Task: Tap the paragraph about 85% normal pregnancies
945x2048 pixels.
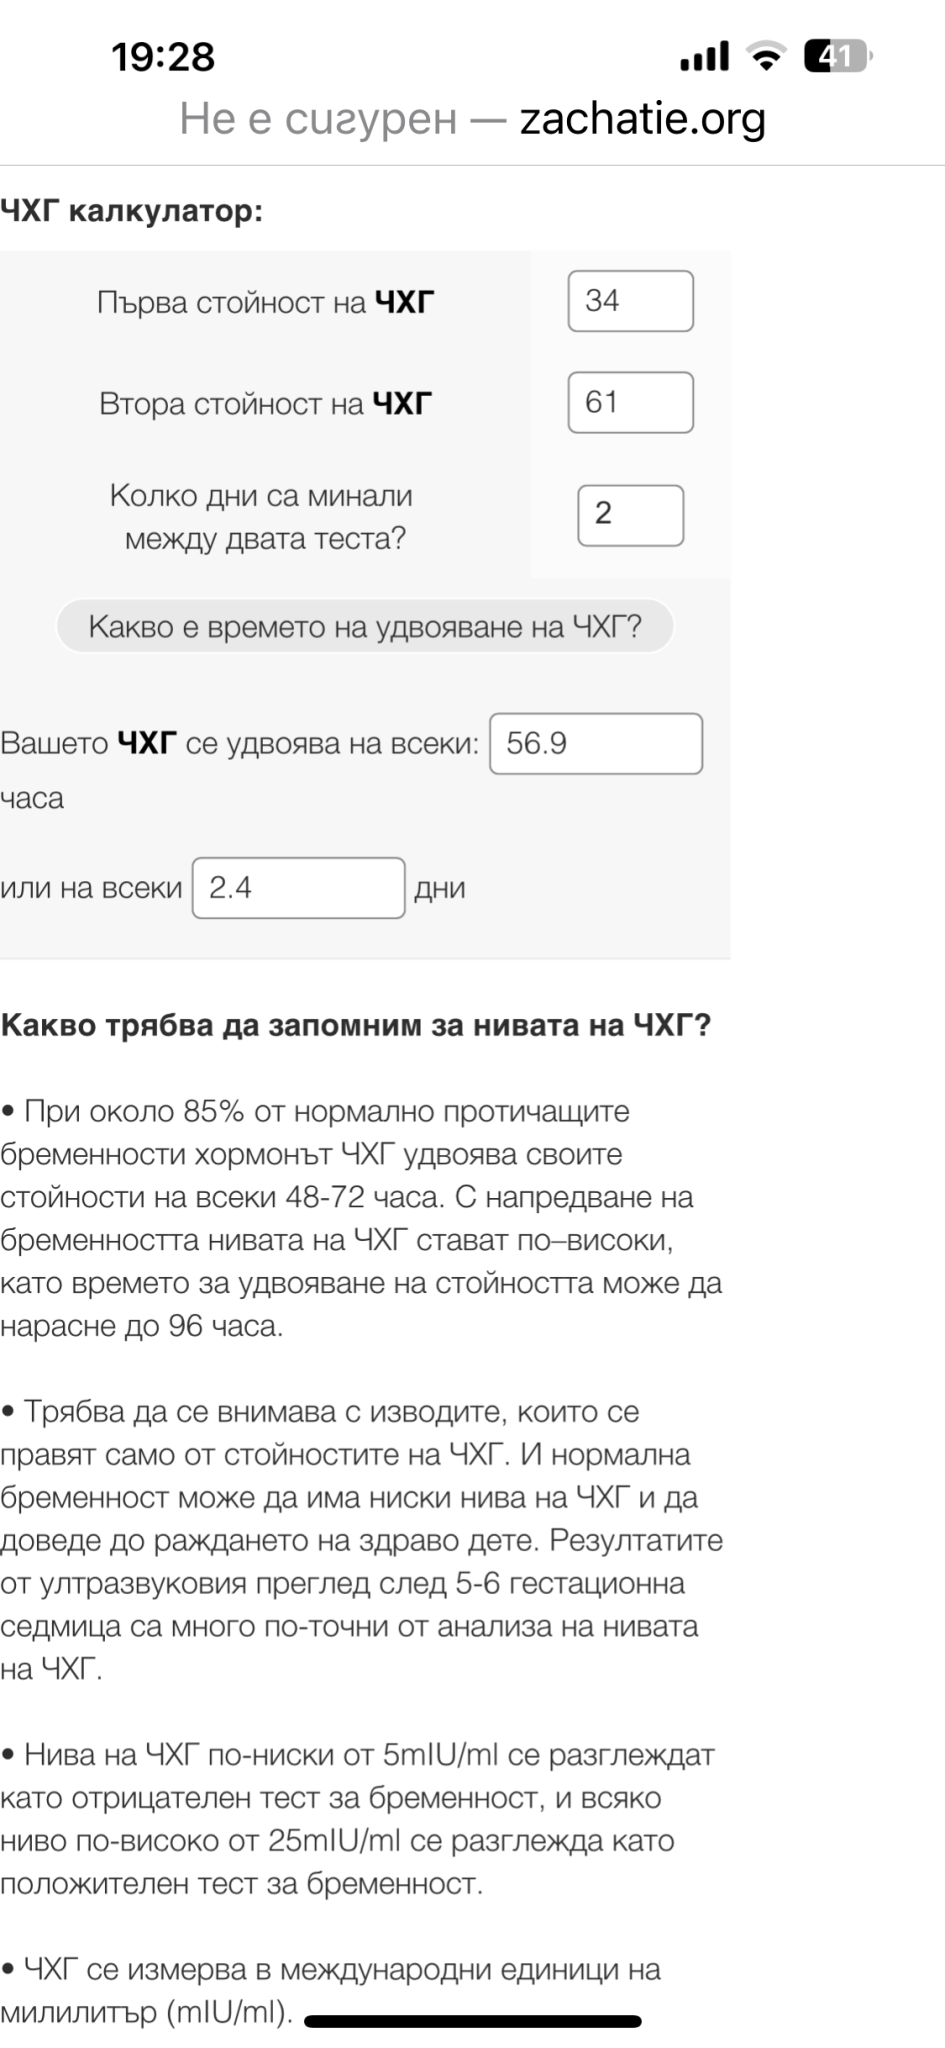Action: coord(360,1218)
